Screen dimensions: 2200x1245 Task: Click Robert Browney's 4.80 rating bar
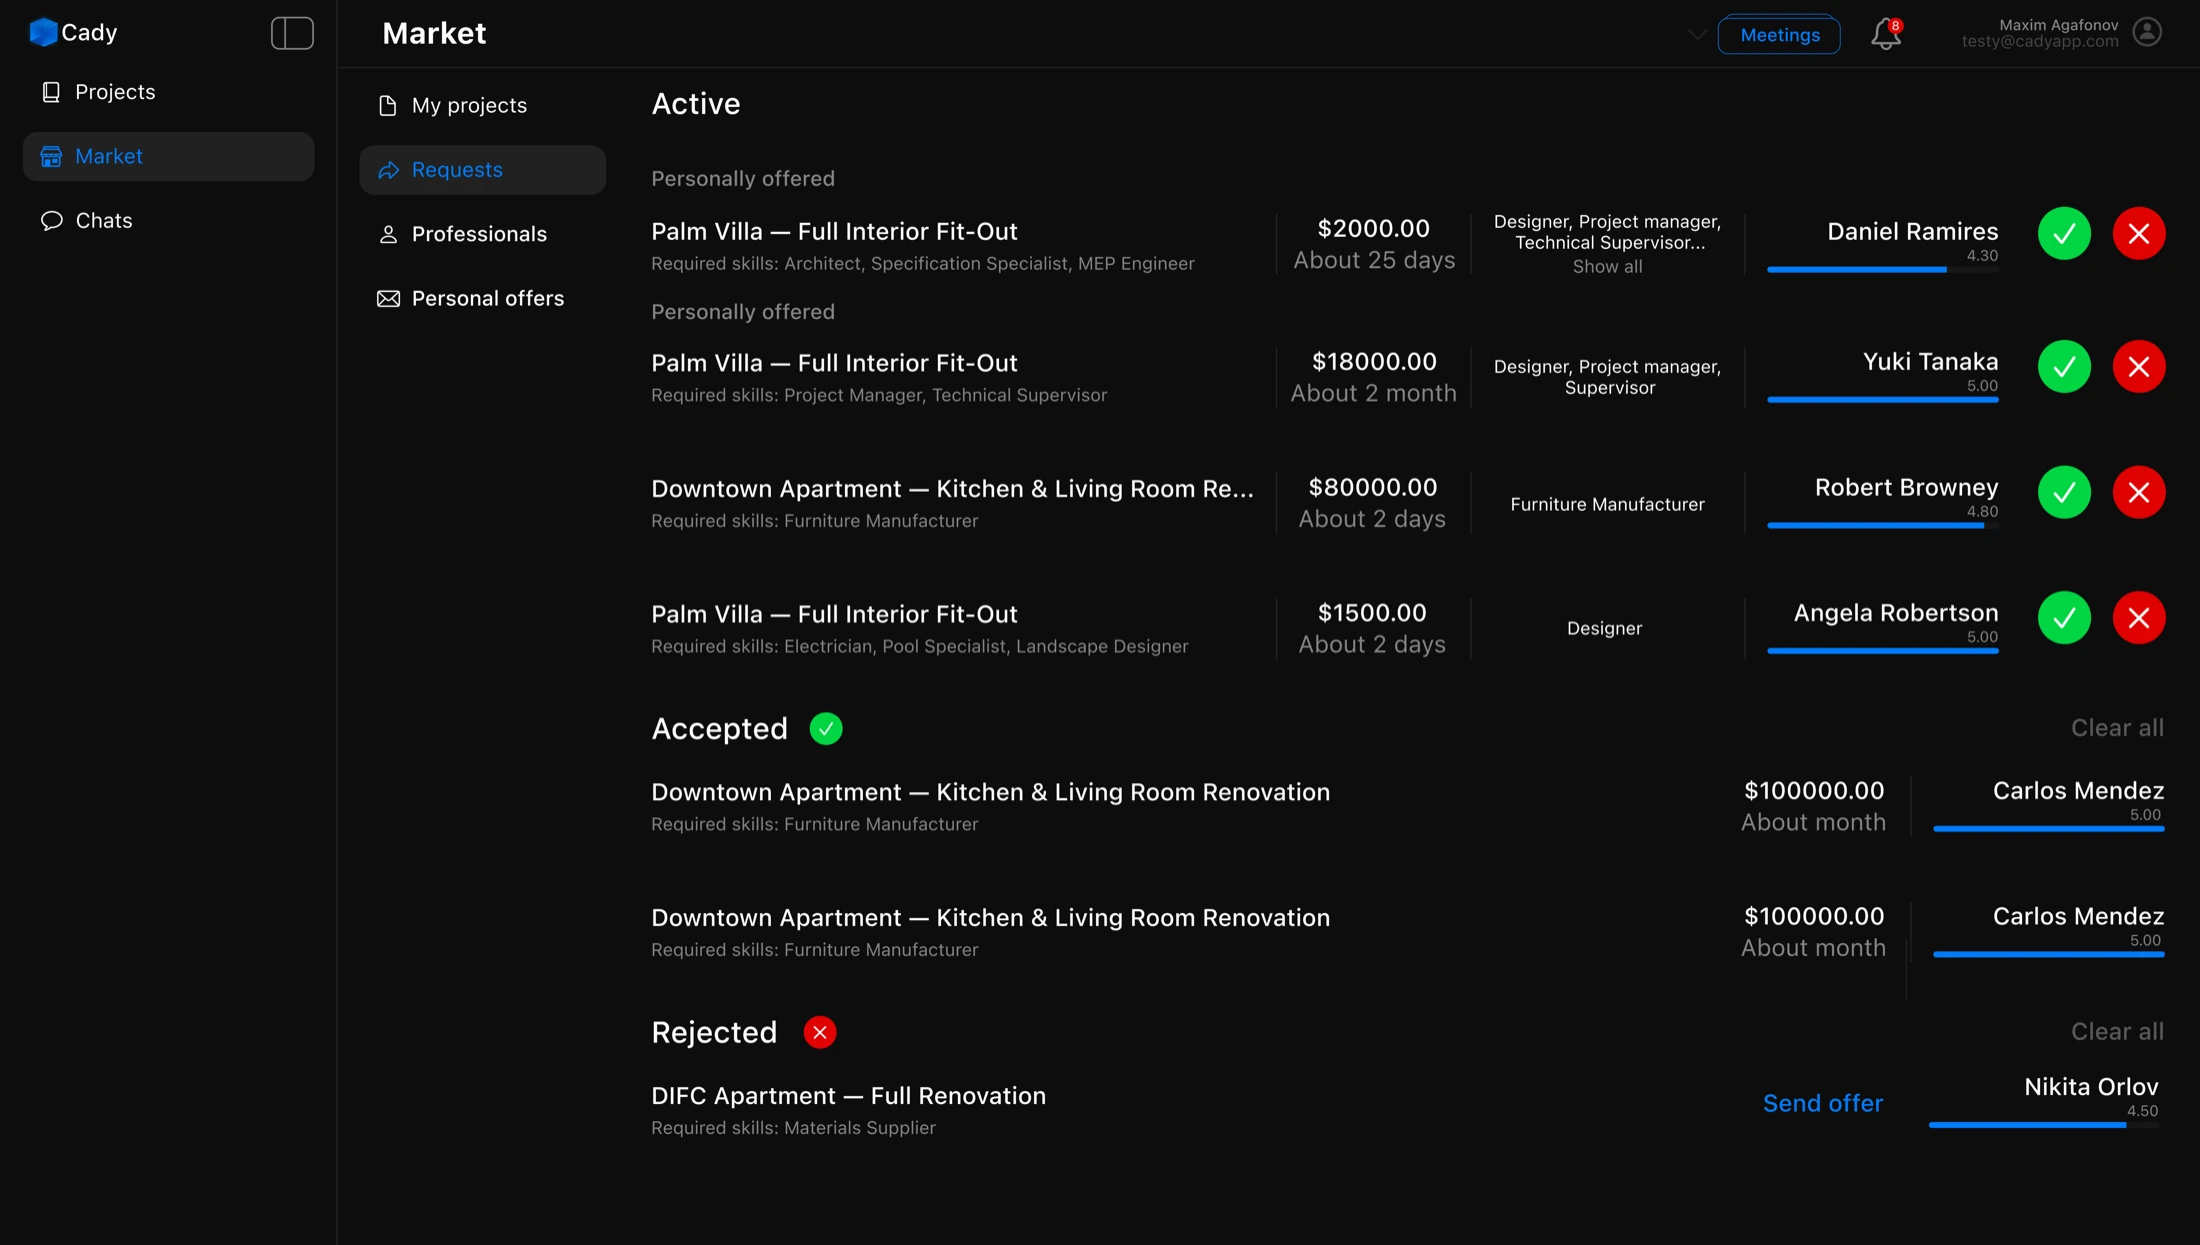tap(1882, 525)
